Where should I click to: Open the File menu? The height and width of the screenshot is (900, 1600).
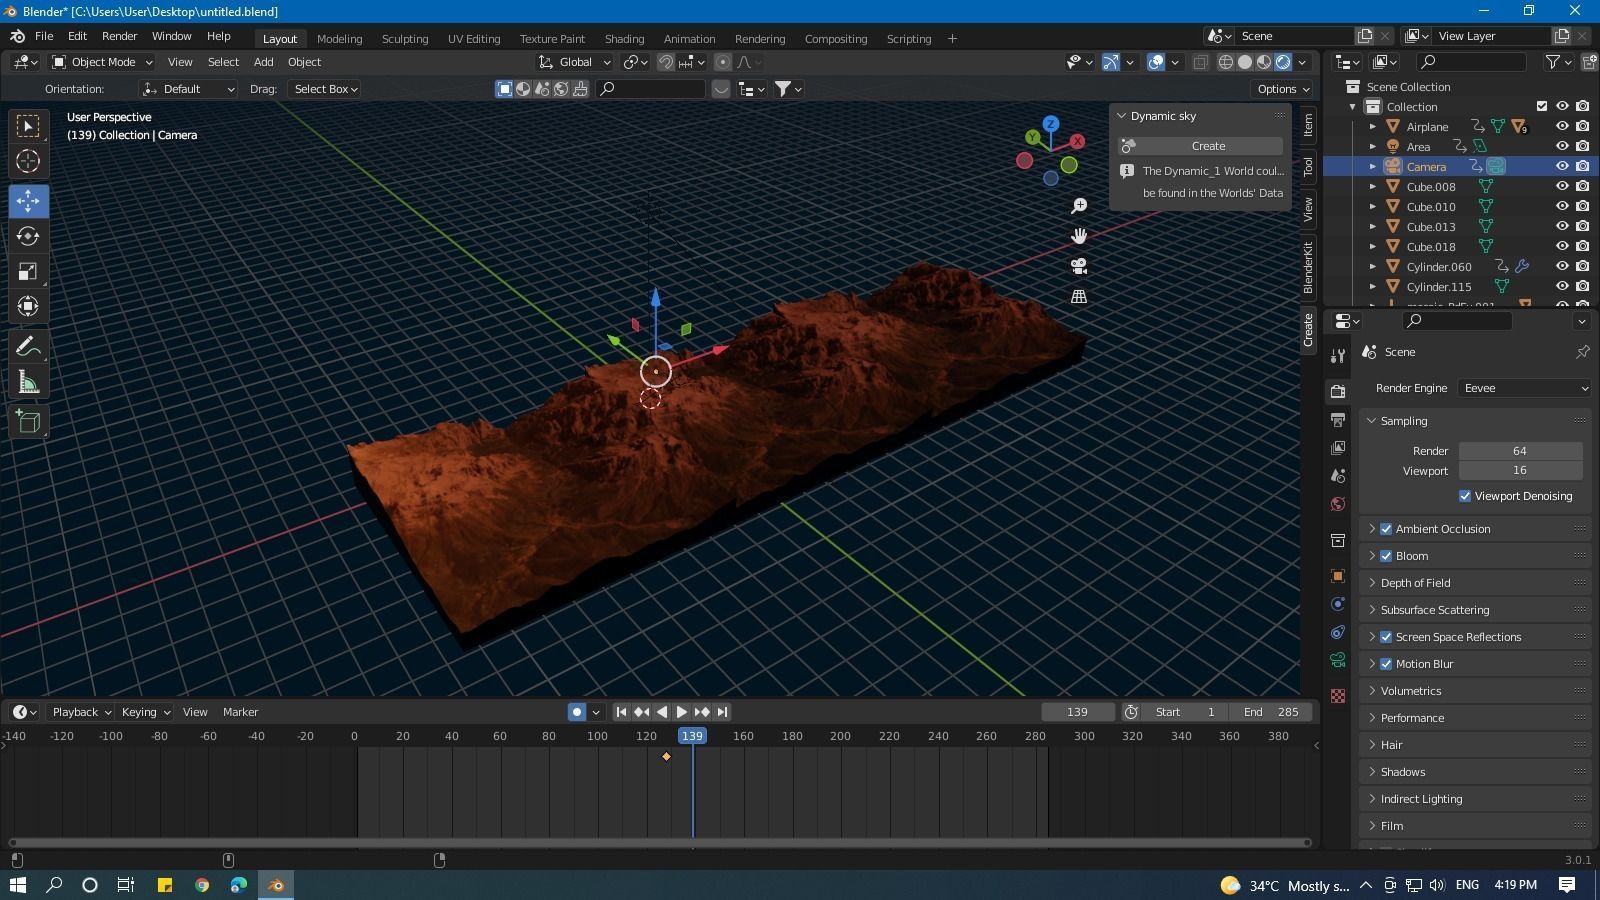pos(44,36)
